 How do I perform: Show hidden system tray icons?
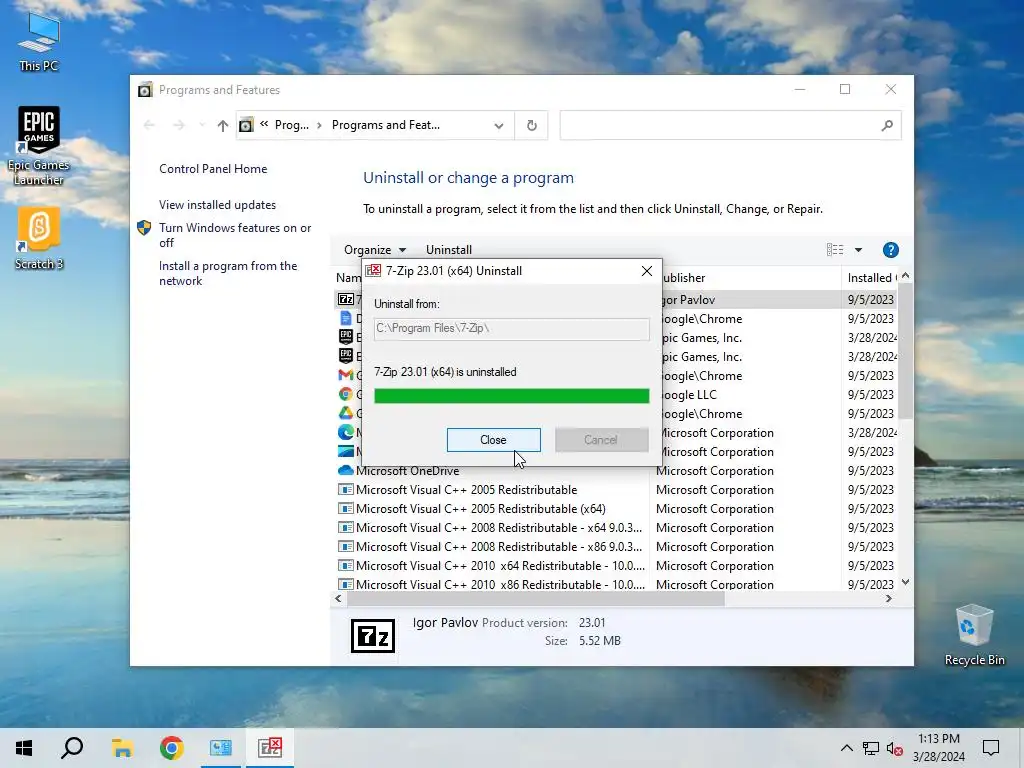(x=846, y=748)
